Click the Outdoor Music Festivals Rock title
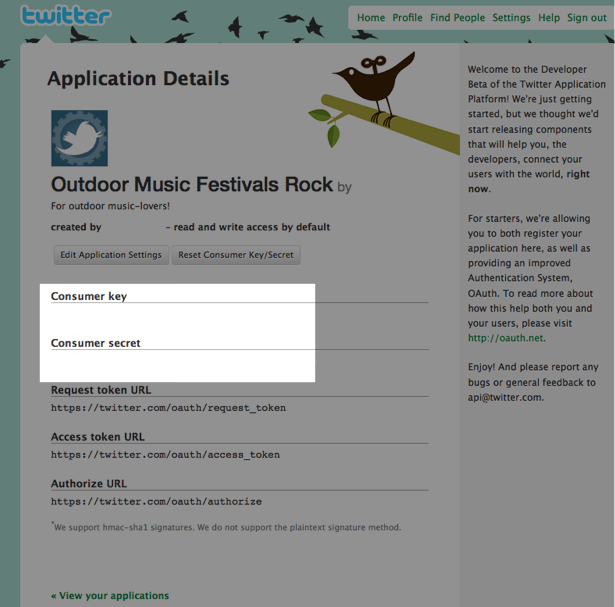The width and height of the screenshot is (615, 607). pos(192,184)
